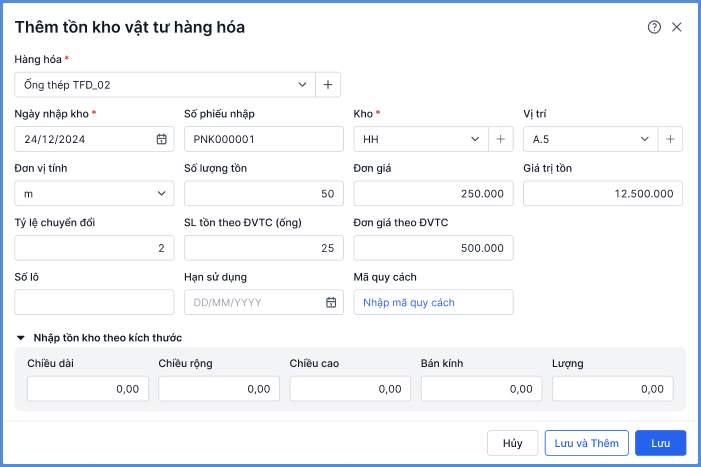Click the help question mark icon
This screenshot has width=701, height=467.
(654, 27)
